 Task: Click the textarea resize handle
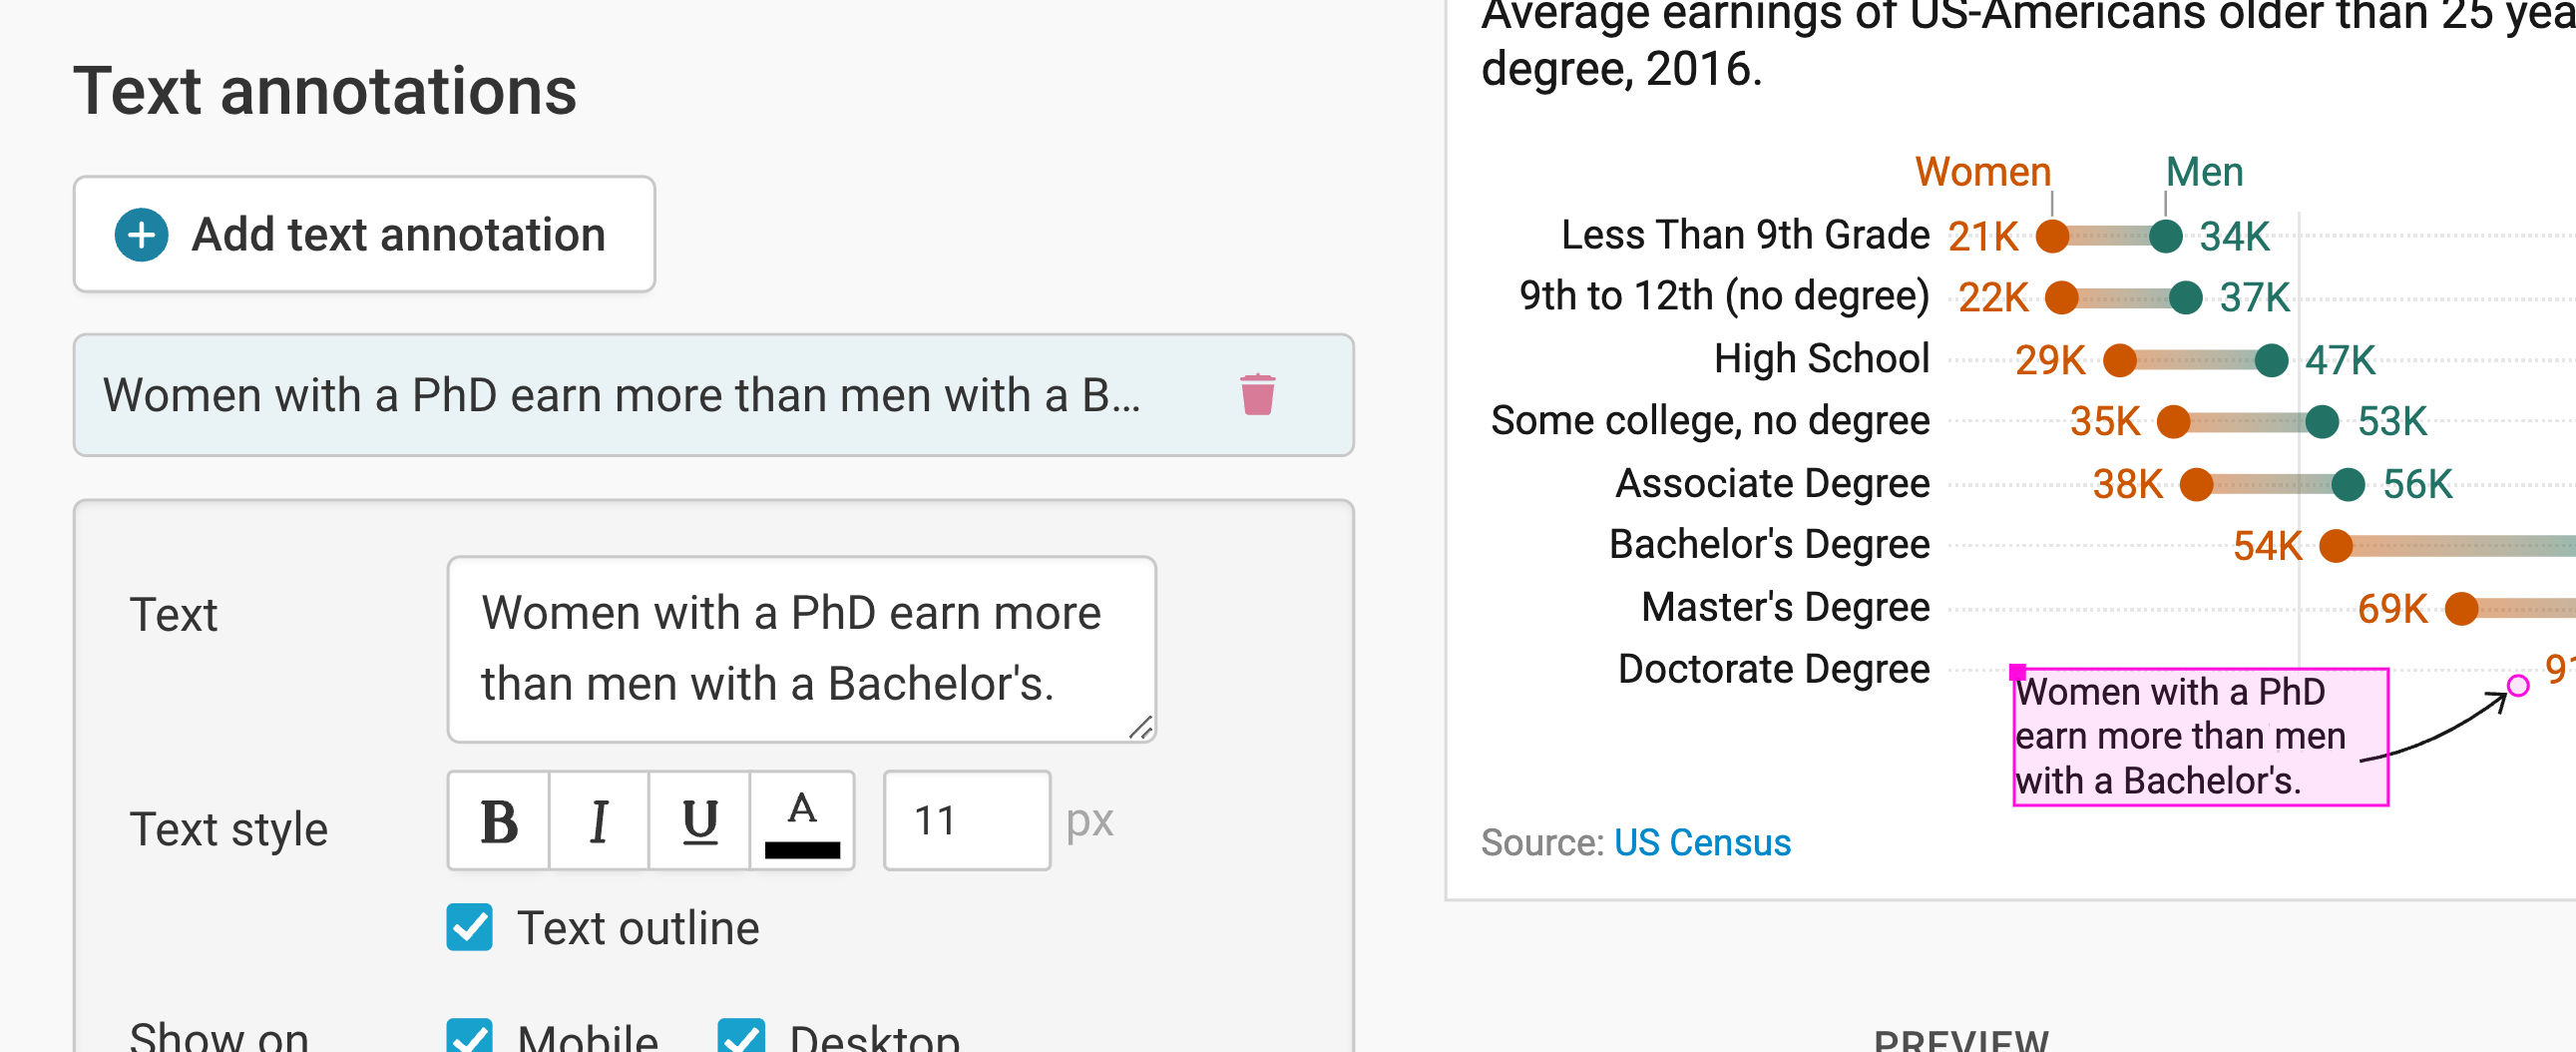1140,728
